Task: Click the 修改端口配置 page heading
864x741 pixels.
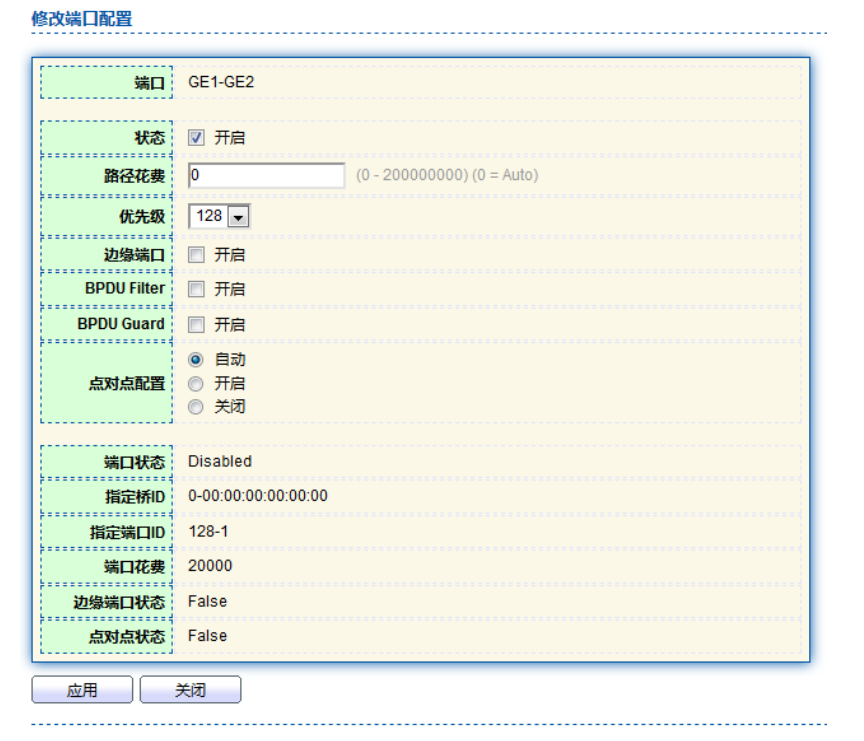Action: pos(82,19)
